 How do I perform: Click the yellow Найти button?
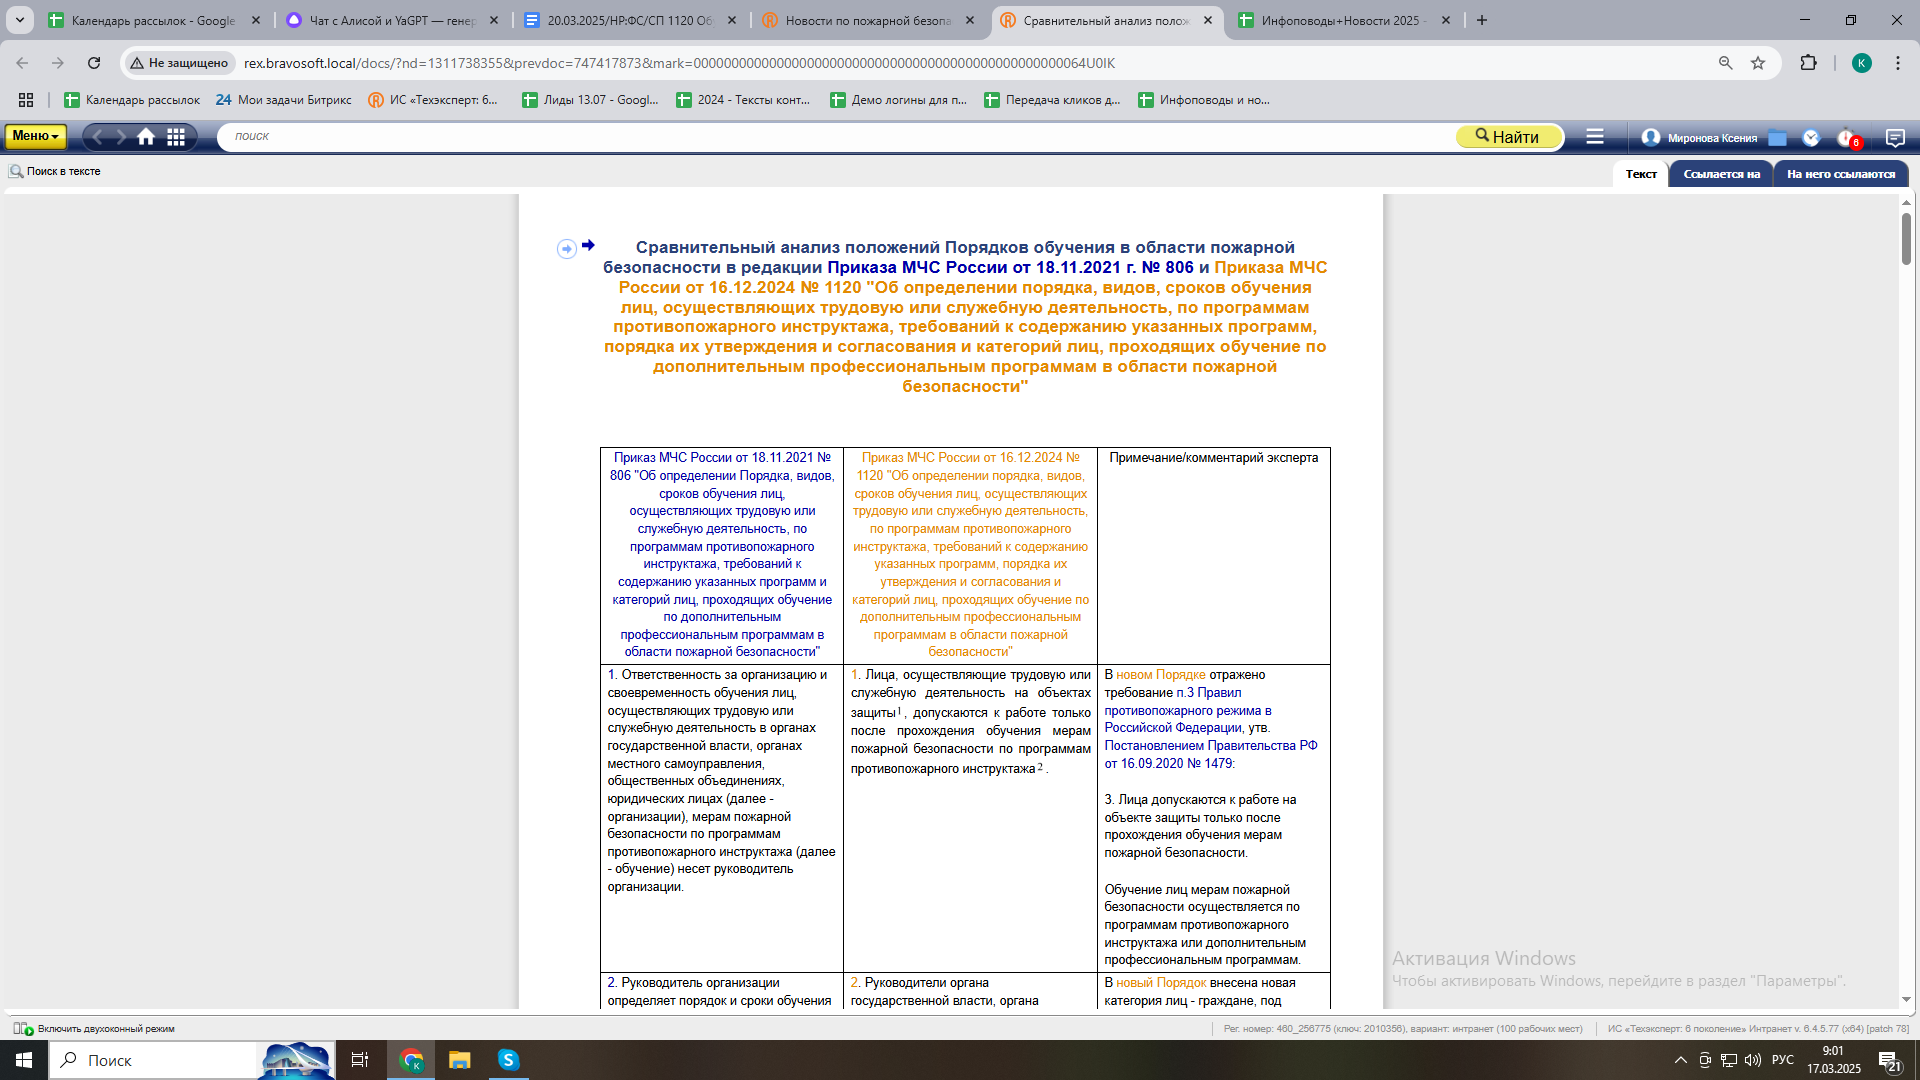point(1508,137)
